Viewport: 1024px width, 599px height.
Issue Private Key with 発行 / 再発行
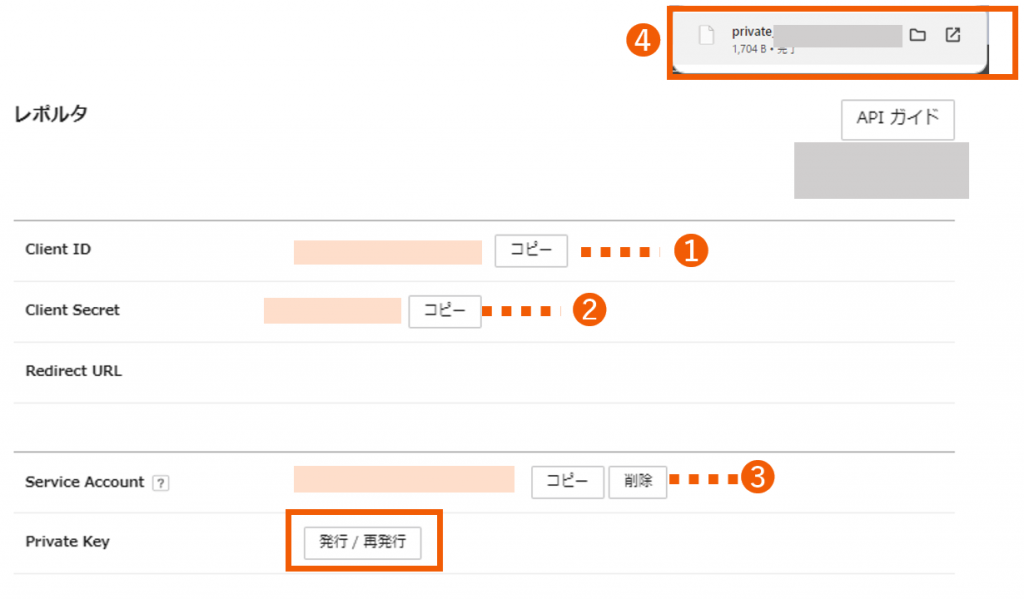(362, 542)
